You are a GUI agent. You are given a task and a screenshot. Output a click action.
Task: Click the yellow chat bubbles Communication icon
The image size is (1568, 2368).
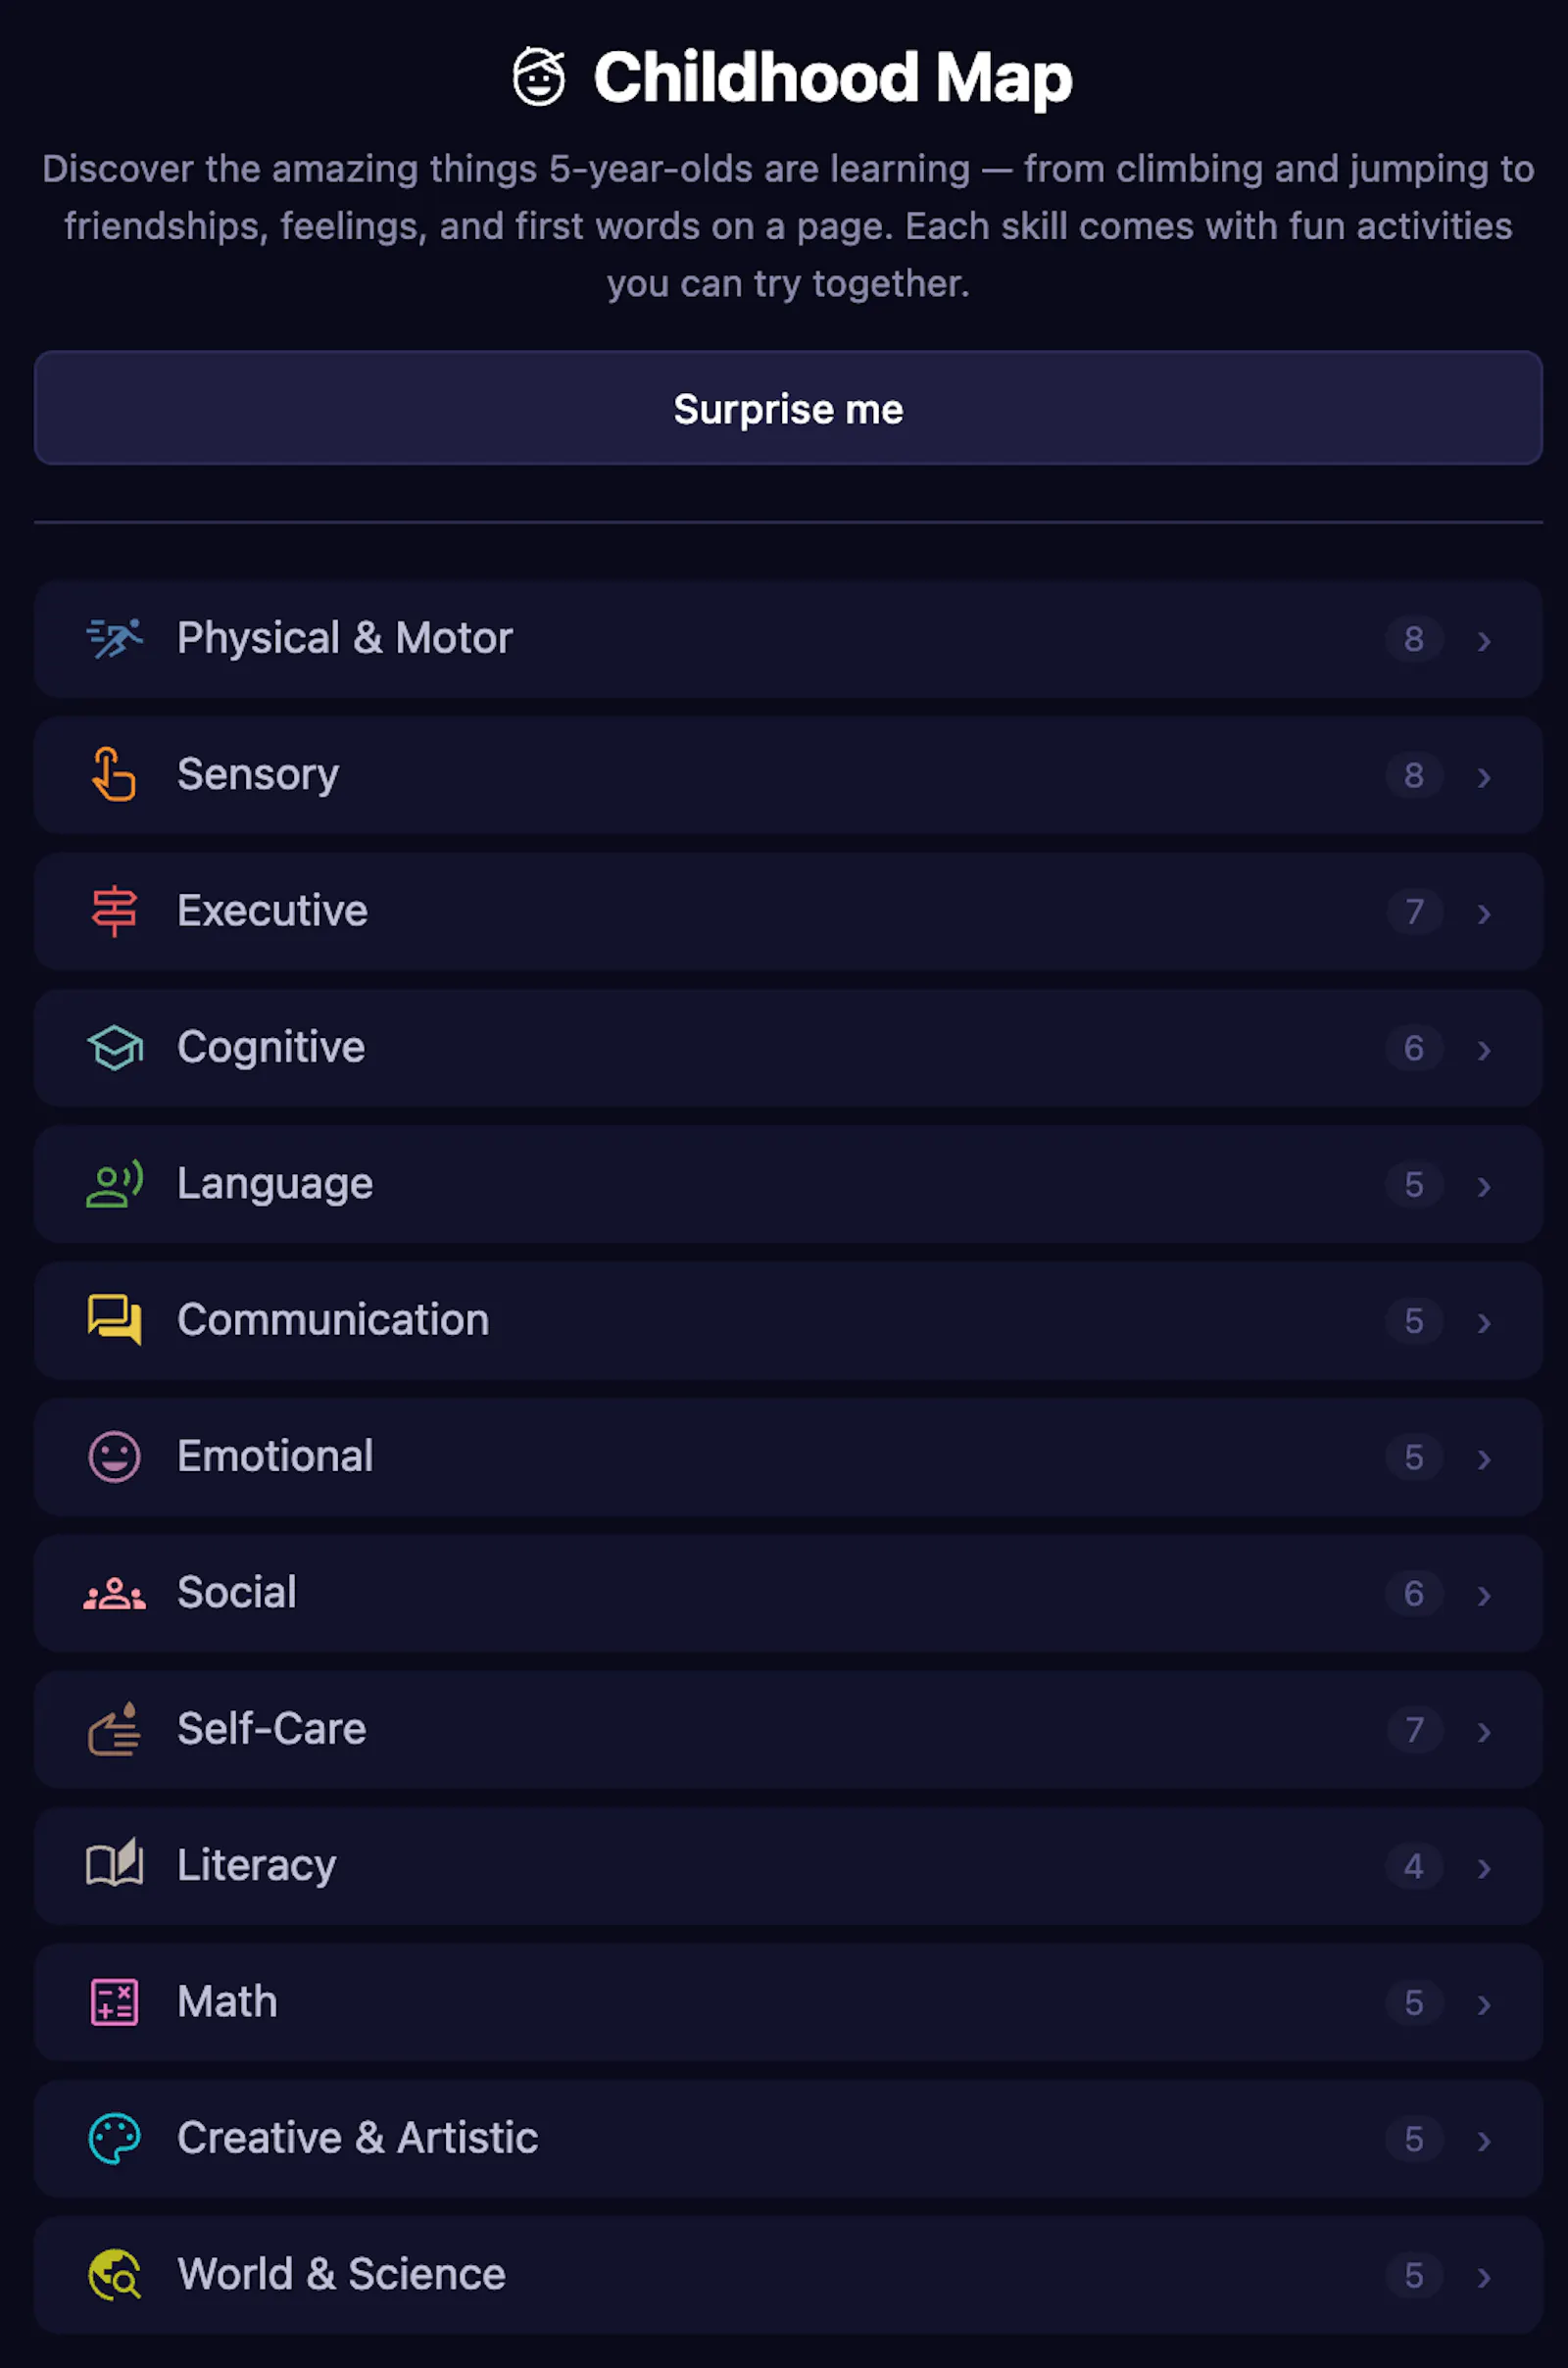pos(114,1320)
